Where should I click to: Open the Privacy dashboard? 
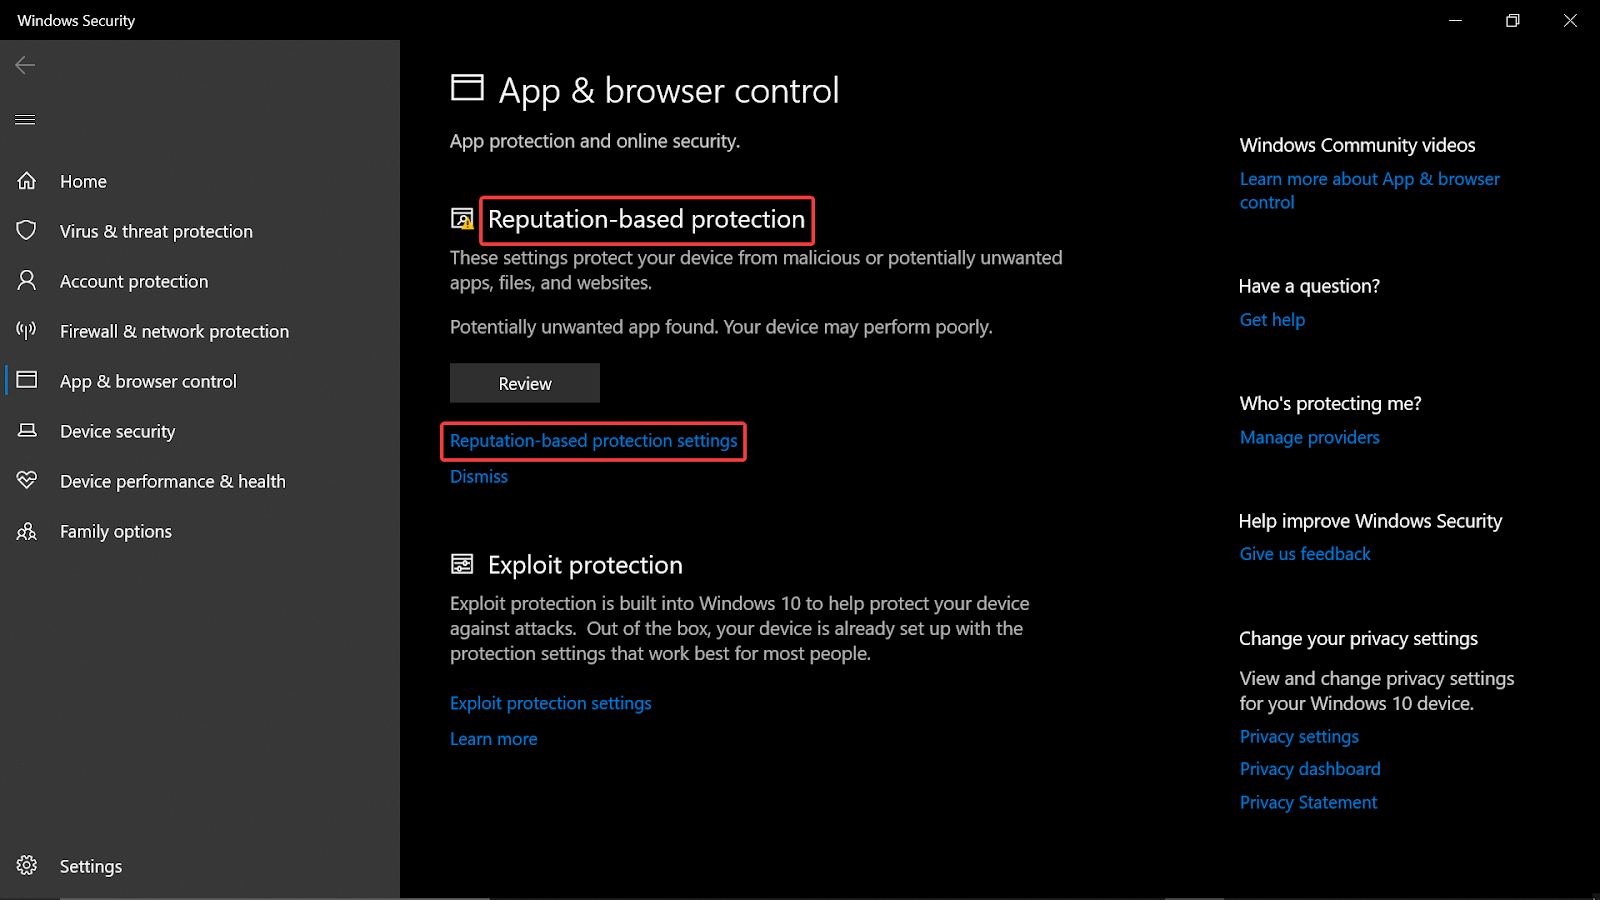[x=1309, y=768]
